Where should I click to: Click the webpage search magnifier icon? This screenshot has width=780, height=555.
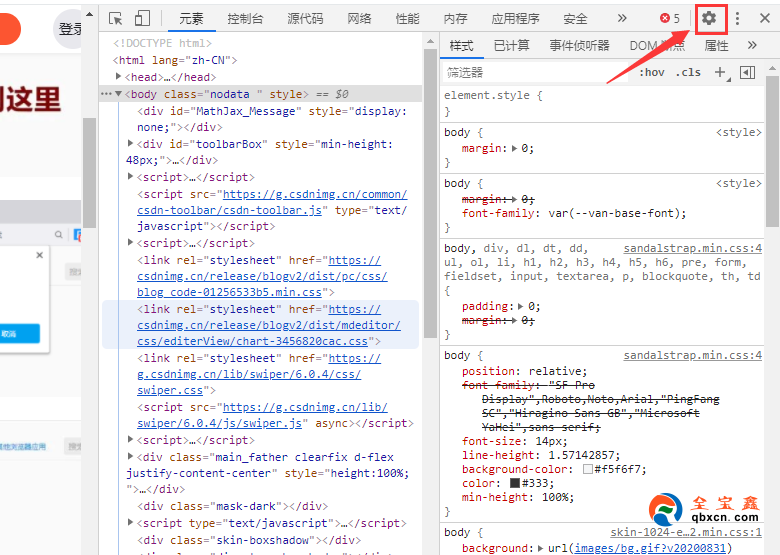(x=59, y=234)
